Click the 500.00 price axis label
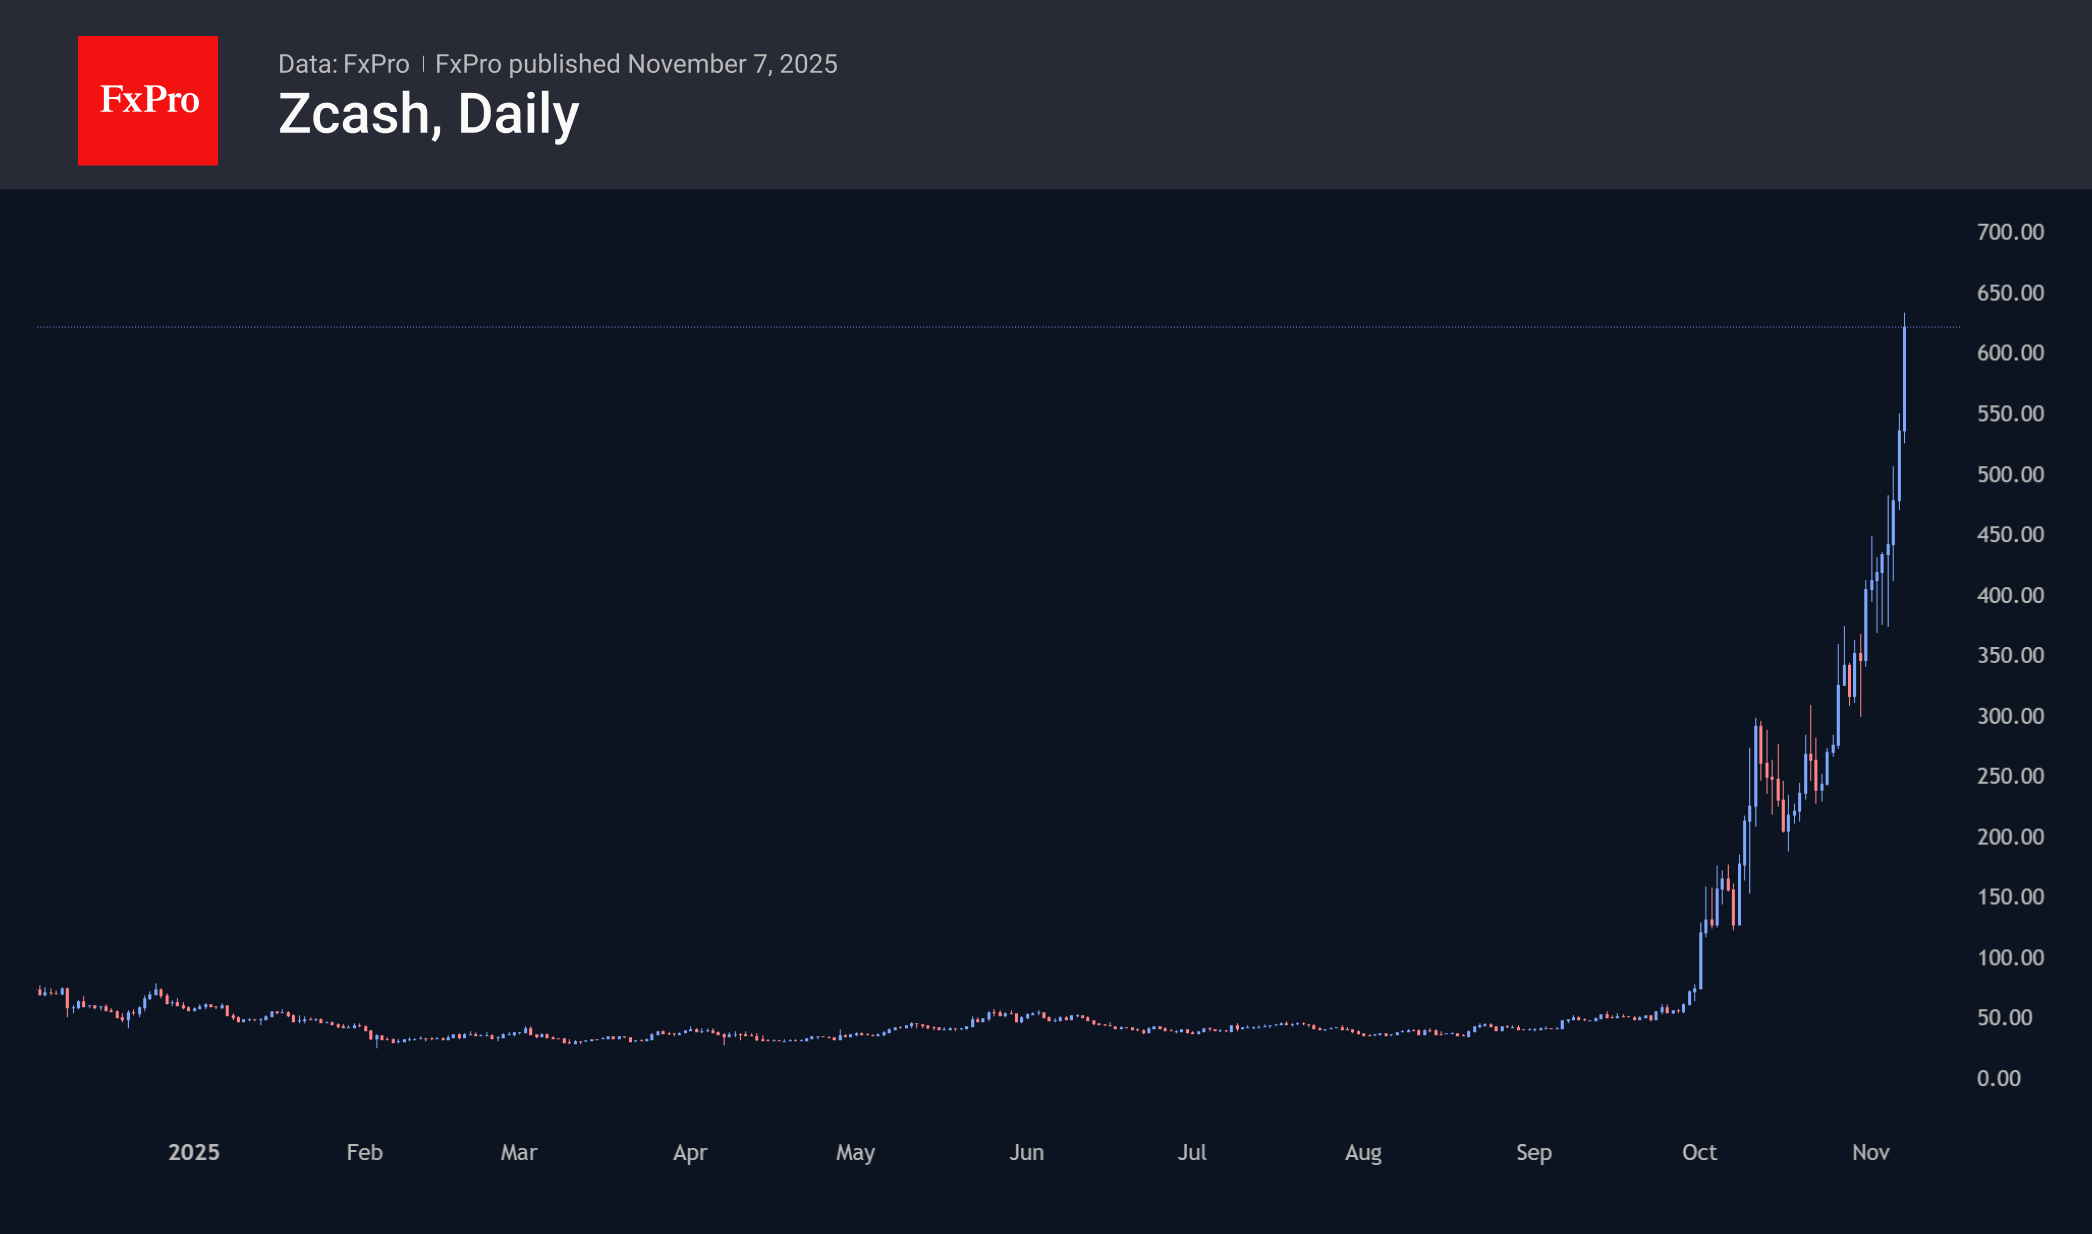This screenshot has width=2092, height=1234. pyautogui.click(x=2010, y=474)
